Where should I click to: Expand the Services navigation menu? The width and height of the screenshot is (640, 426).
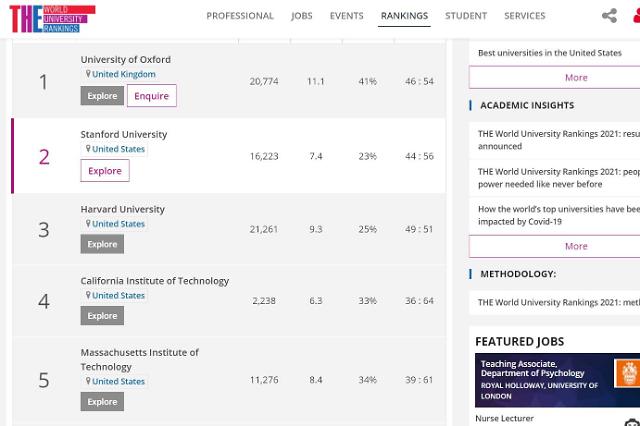point(525,16)
